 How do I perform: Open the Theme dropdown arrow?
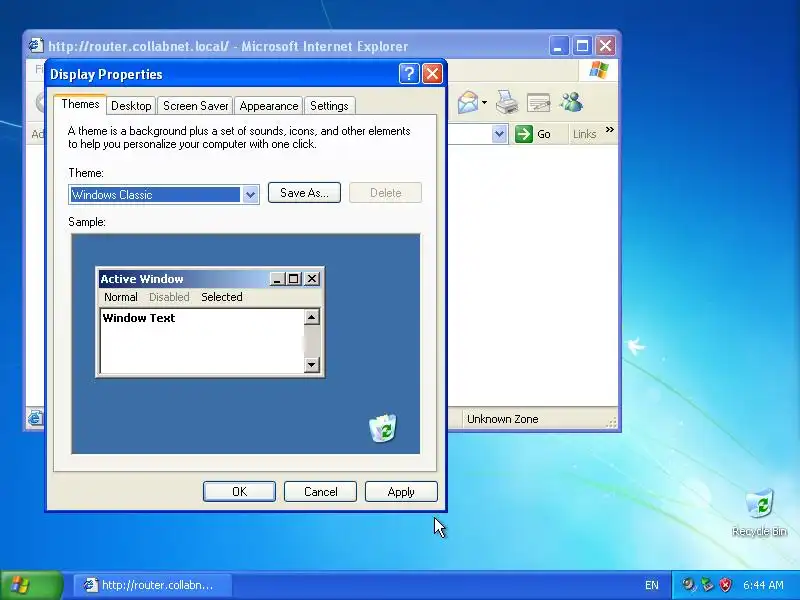250,194
